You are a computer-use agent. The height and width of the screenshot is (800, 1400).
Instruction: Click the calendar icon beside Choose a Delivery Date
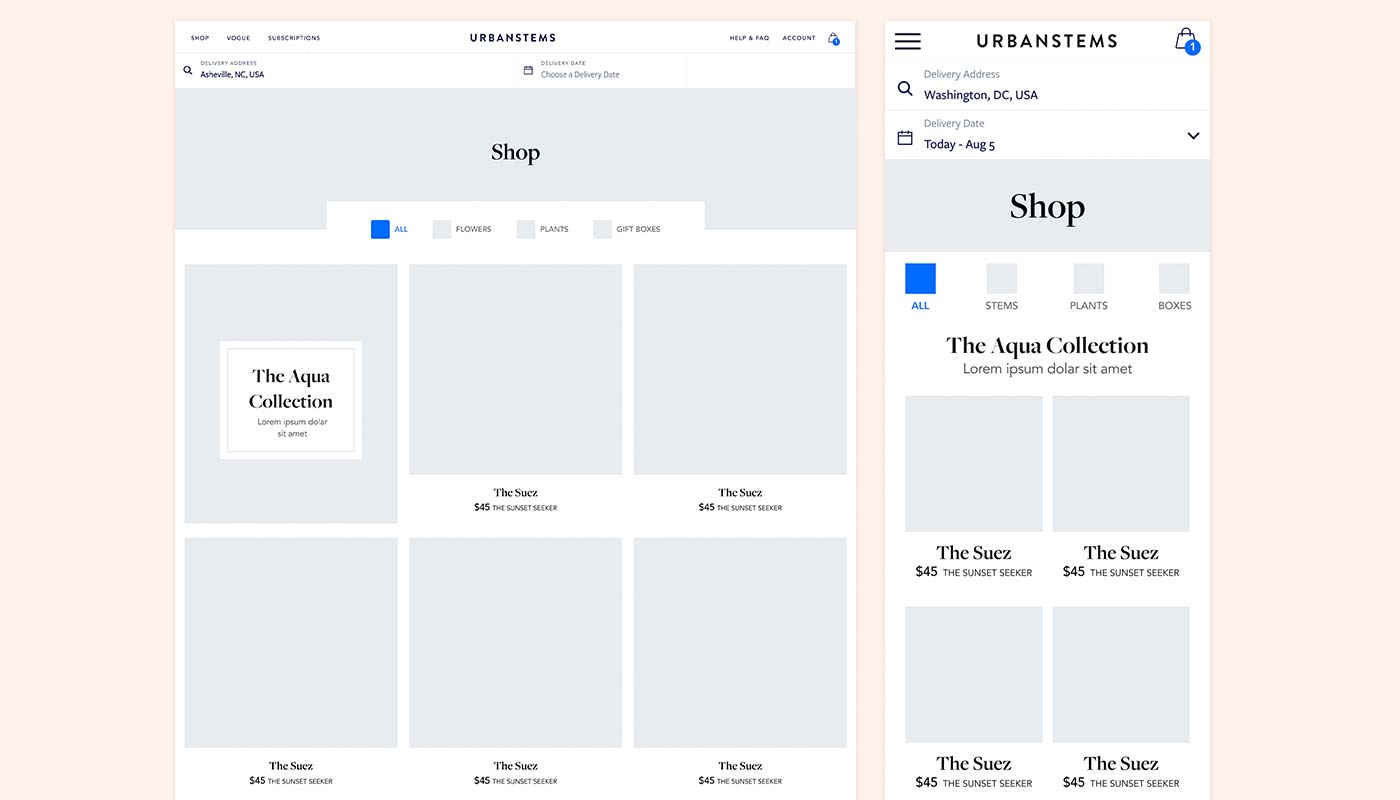pyautogui.click(x=528, y=70)
